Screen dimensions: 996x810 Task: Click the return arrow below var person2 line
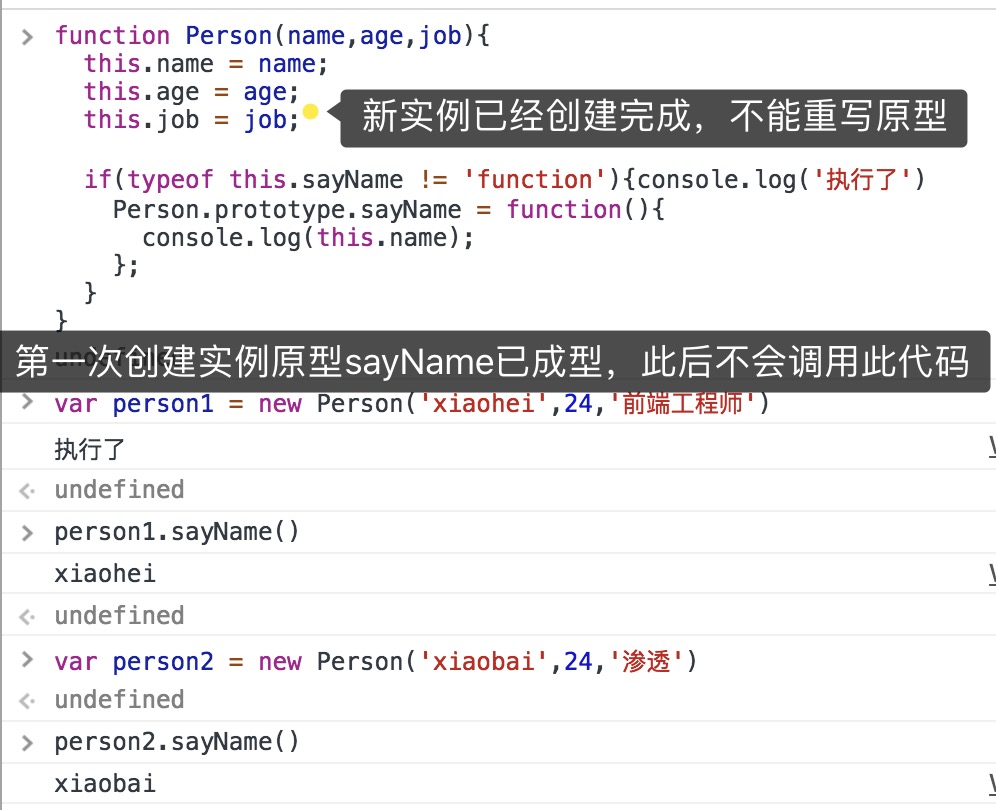point(28,700)
